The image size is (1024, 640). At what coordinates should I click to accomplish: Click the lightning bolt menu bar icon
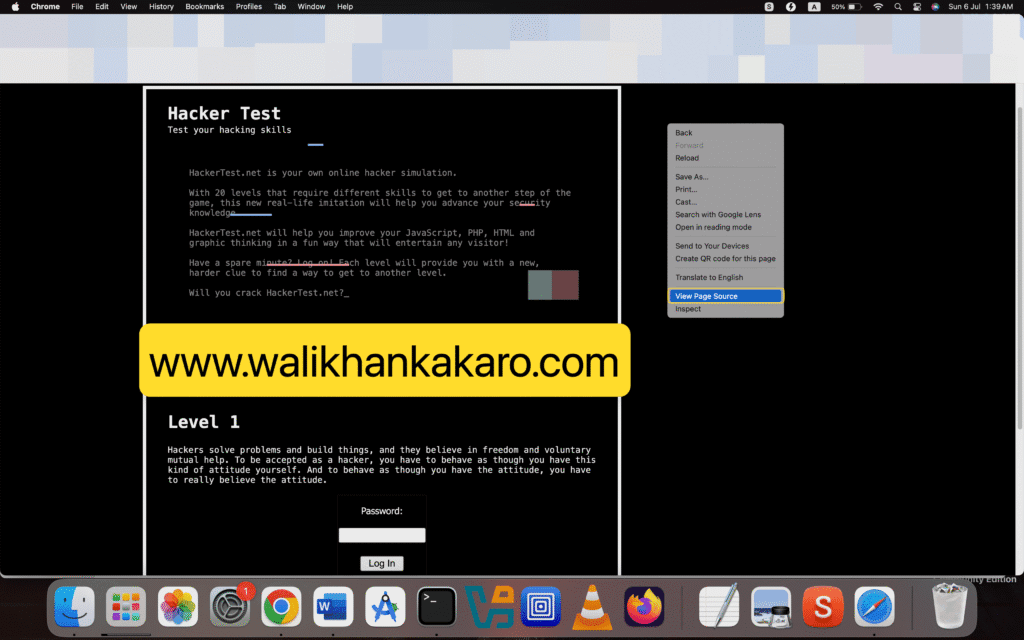791,7
